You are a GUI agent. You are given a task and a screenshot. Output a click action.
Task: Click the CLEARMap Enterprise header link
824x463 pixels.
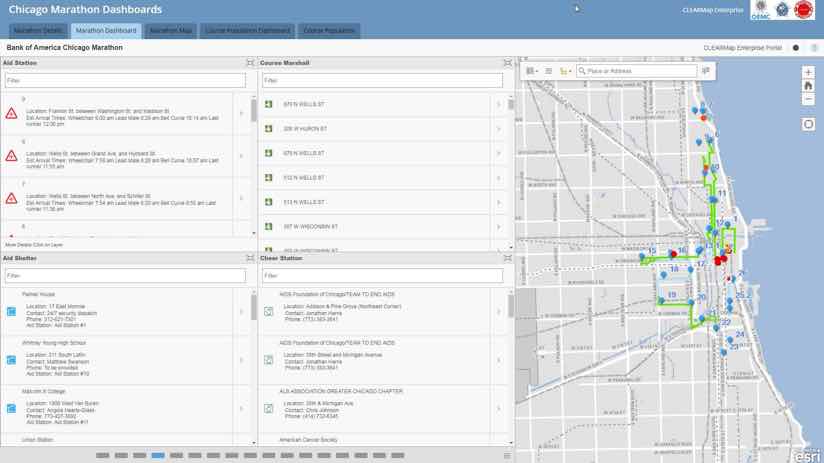coord(713,10)
